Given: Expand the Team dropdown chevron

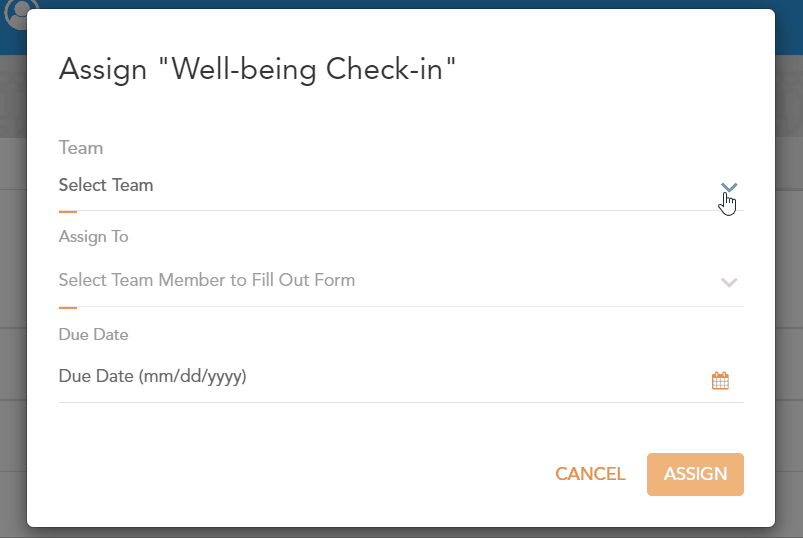Looking at the screenshot, I should tap(729, 187).
